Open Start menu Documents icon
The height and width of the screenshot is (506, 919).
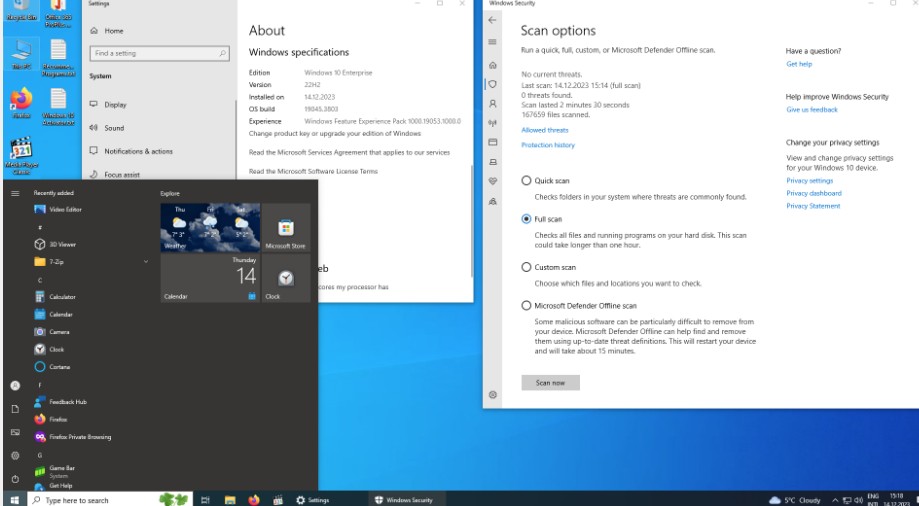click(15, 409)
